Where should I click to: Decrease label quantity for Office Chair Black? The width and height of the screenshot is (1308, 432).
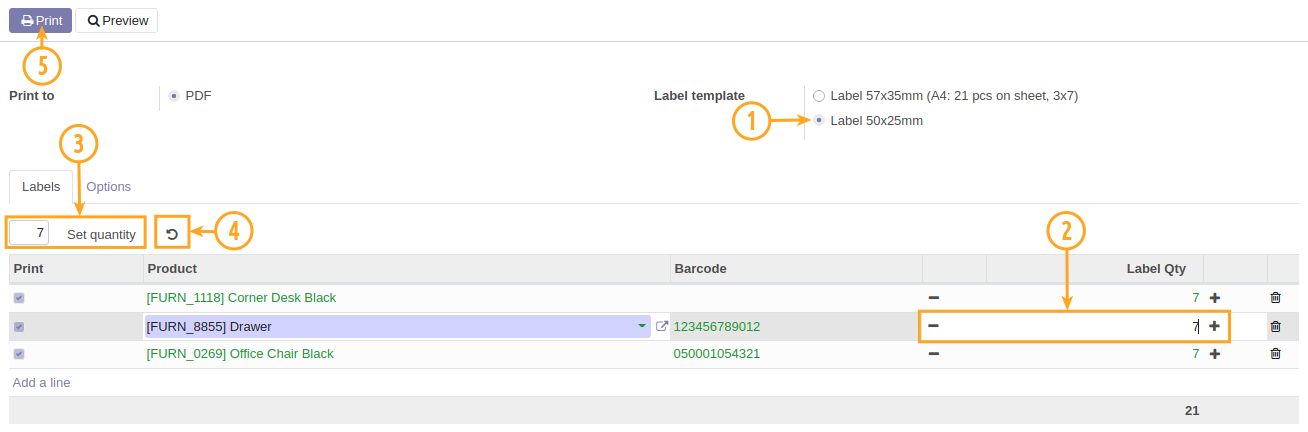point(933,354)
